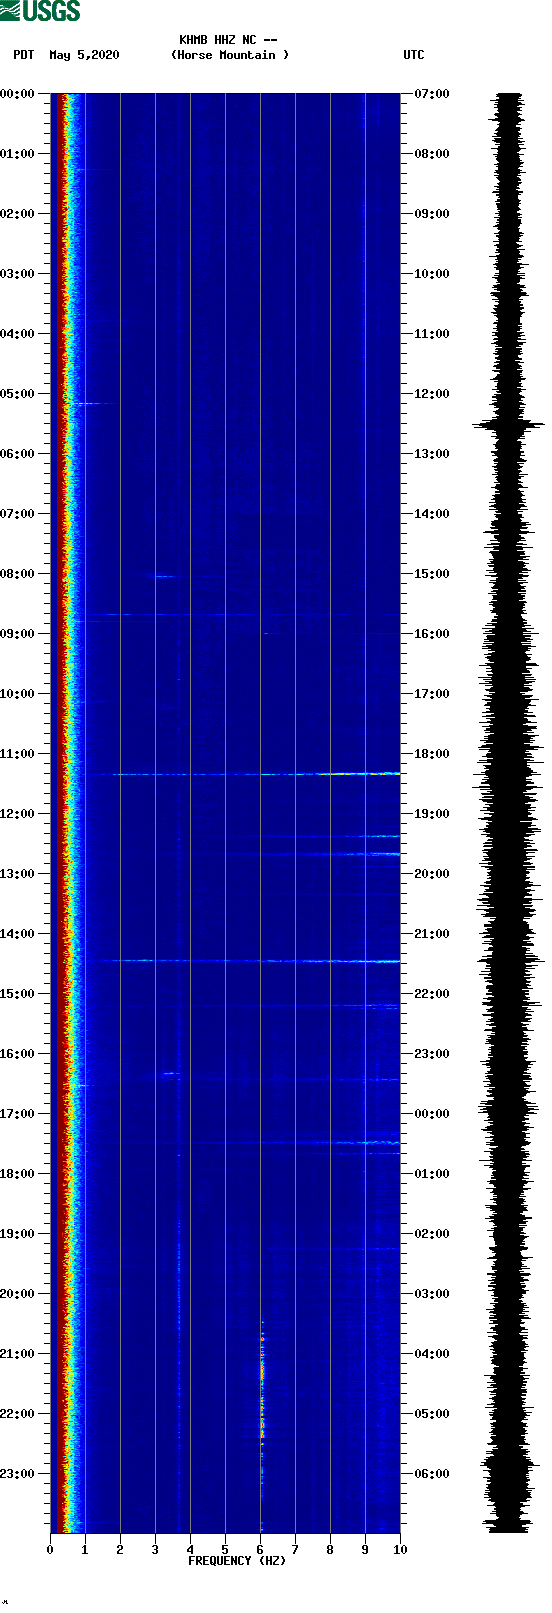The width and height of the screenshot is (552, 1613).
Task: Click the 6 Hz frequency tick label
Action: click(x=260, y=1550)
